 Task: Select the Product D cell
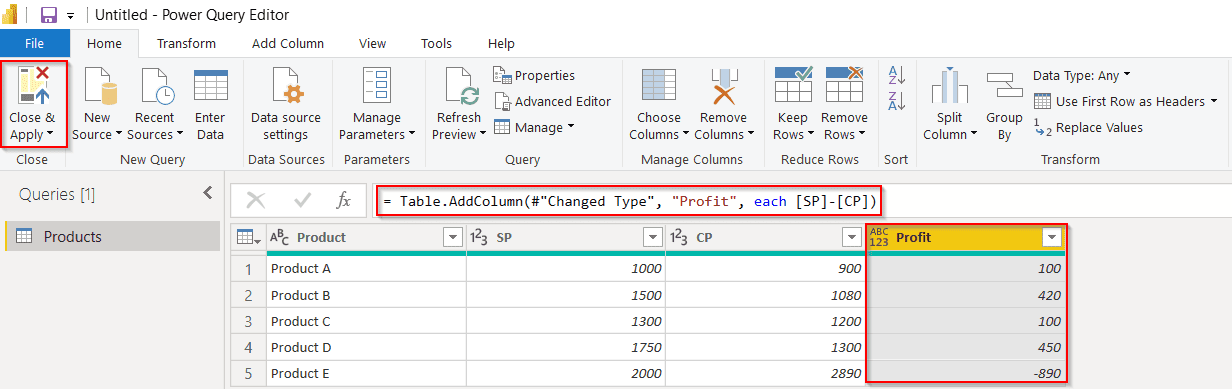[366, 347]
